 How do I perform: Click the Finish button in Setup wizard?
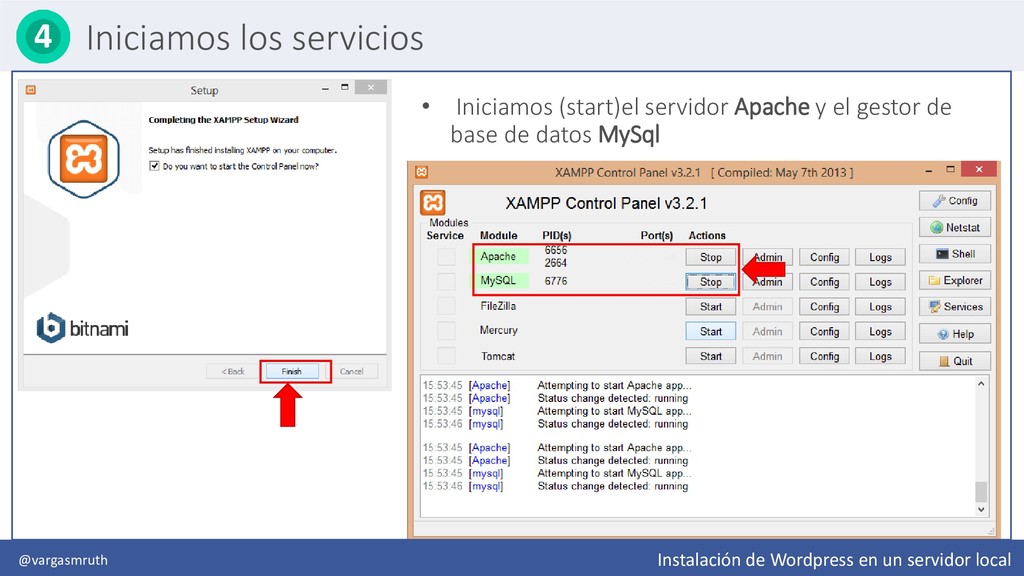coord(292,371)
